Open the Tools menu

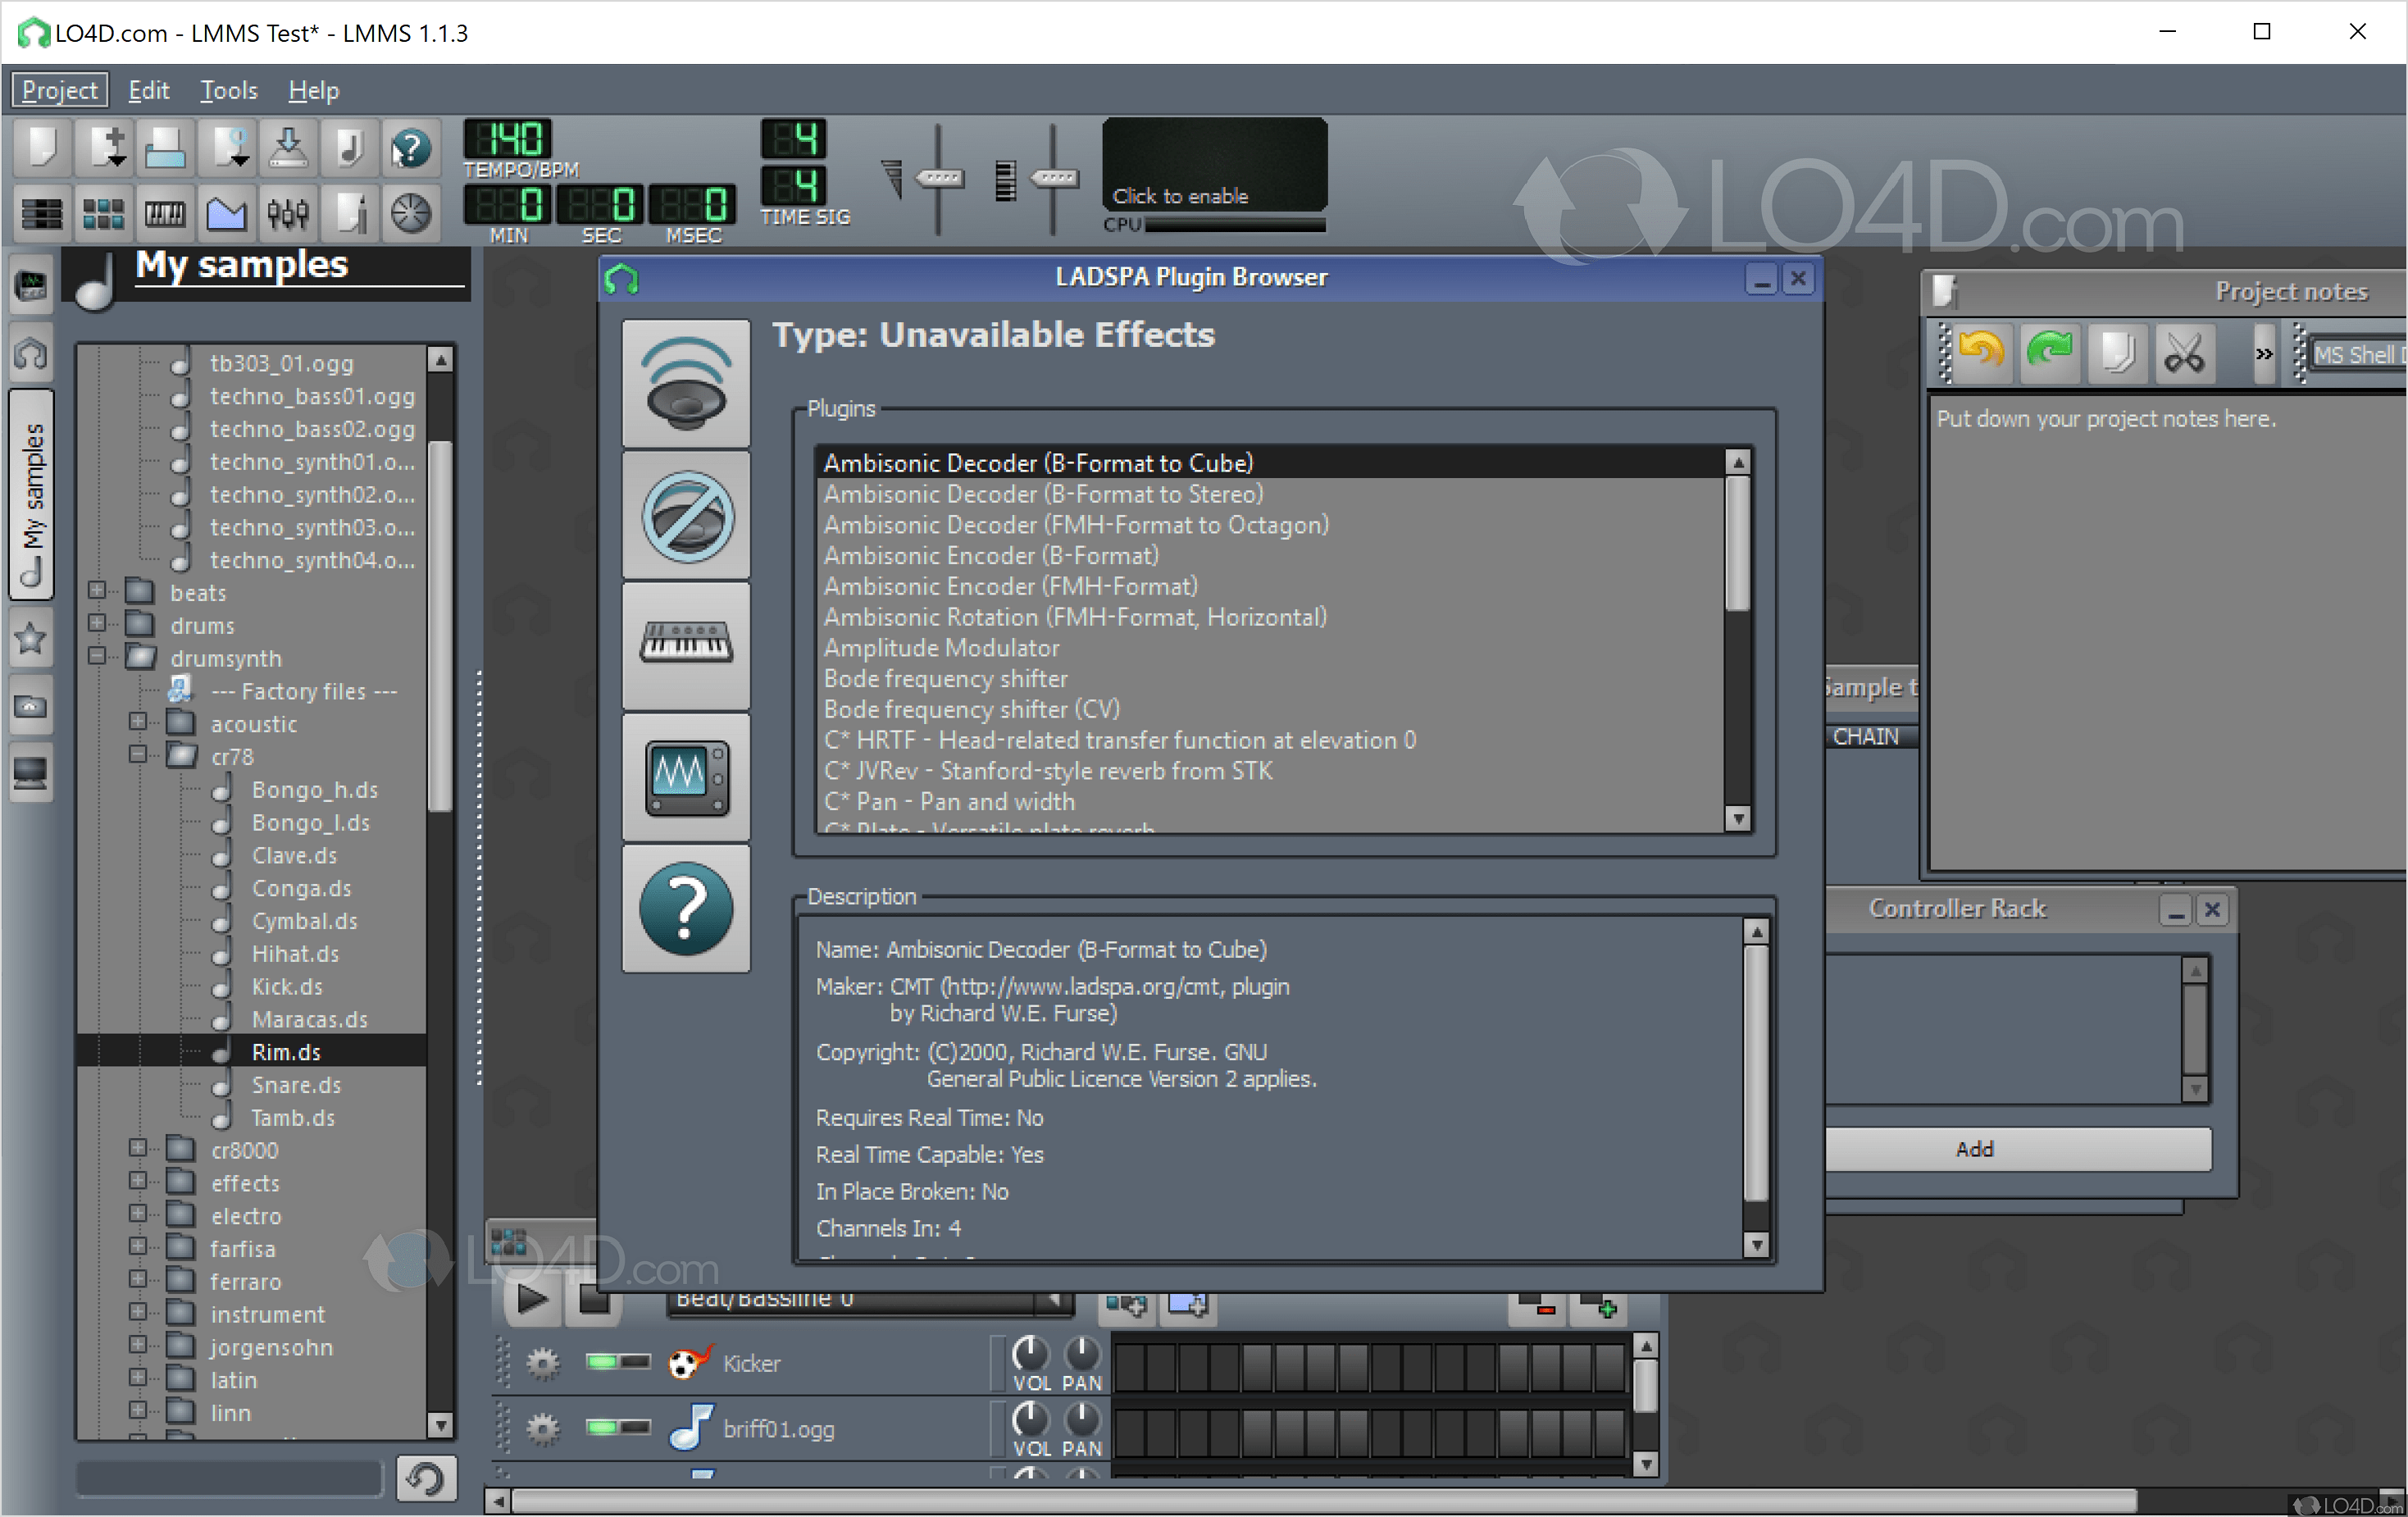pos(228,90)
